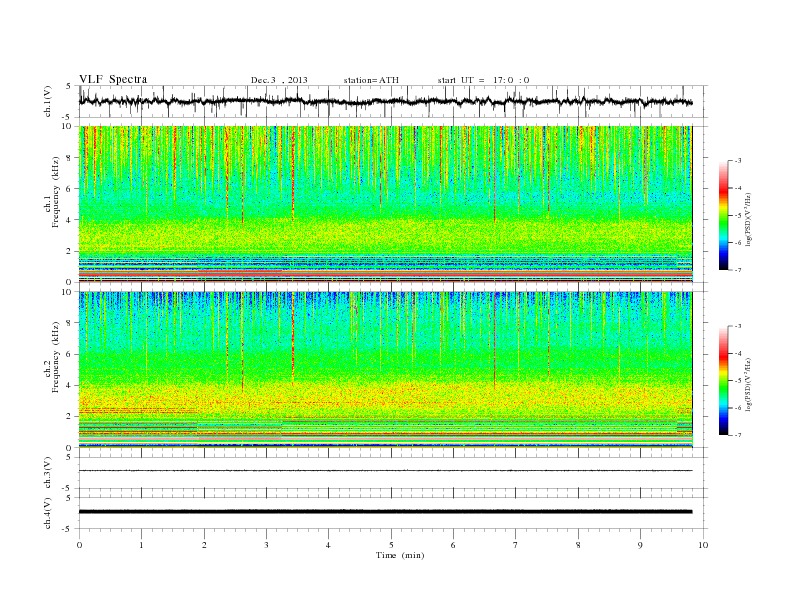The width and height of the screenshot is (792, 612).
Task: Click the "8" kHz tick of ch.2 spectrogram
Action: [69, 323]
